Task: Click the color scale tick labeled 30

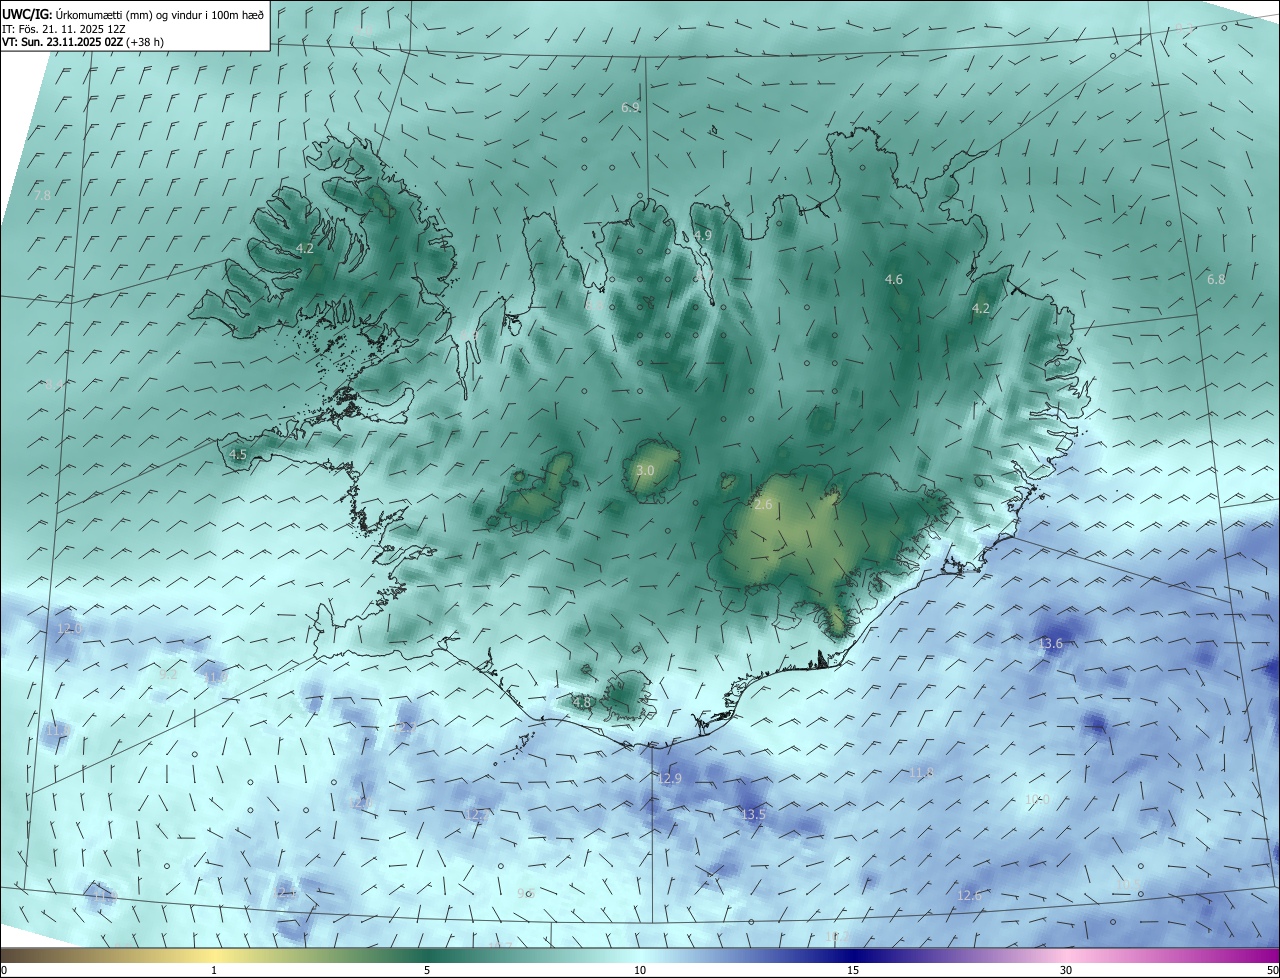Action: pyautogui.click(x=1066, y=970)
